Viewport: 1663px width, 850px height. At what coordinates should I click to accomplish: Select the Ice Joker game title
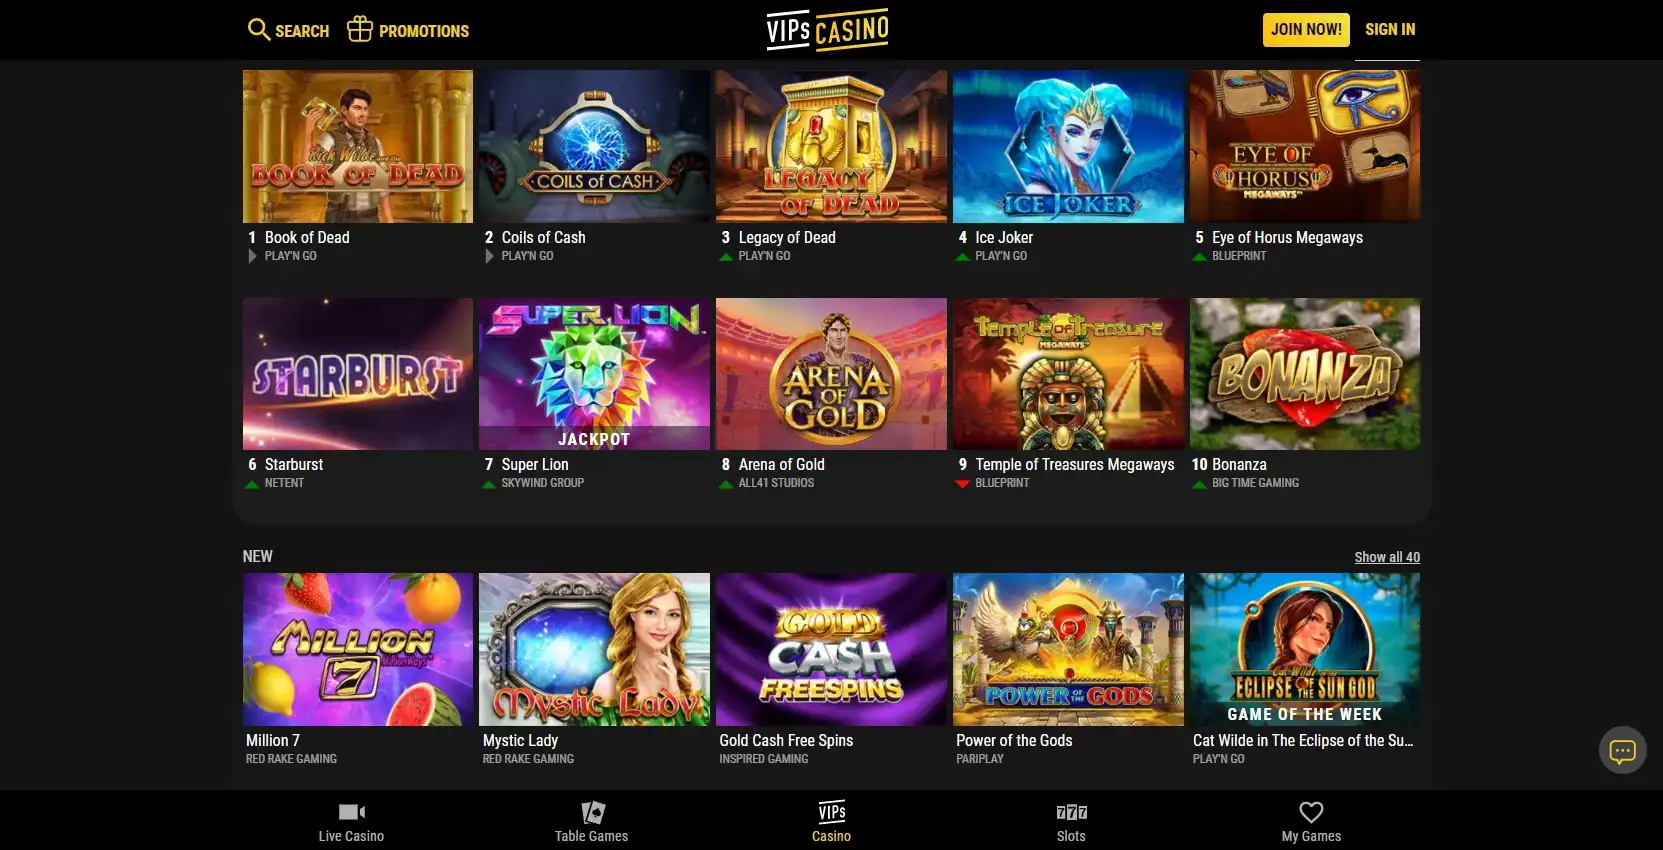point(1004,237)
